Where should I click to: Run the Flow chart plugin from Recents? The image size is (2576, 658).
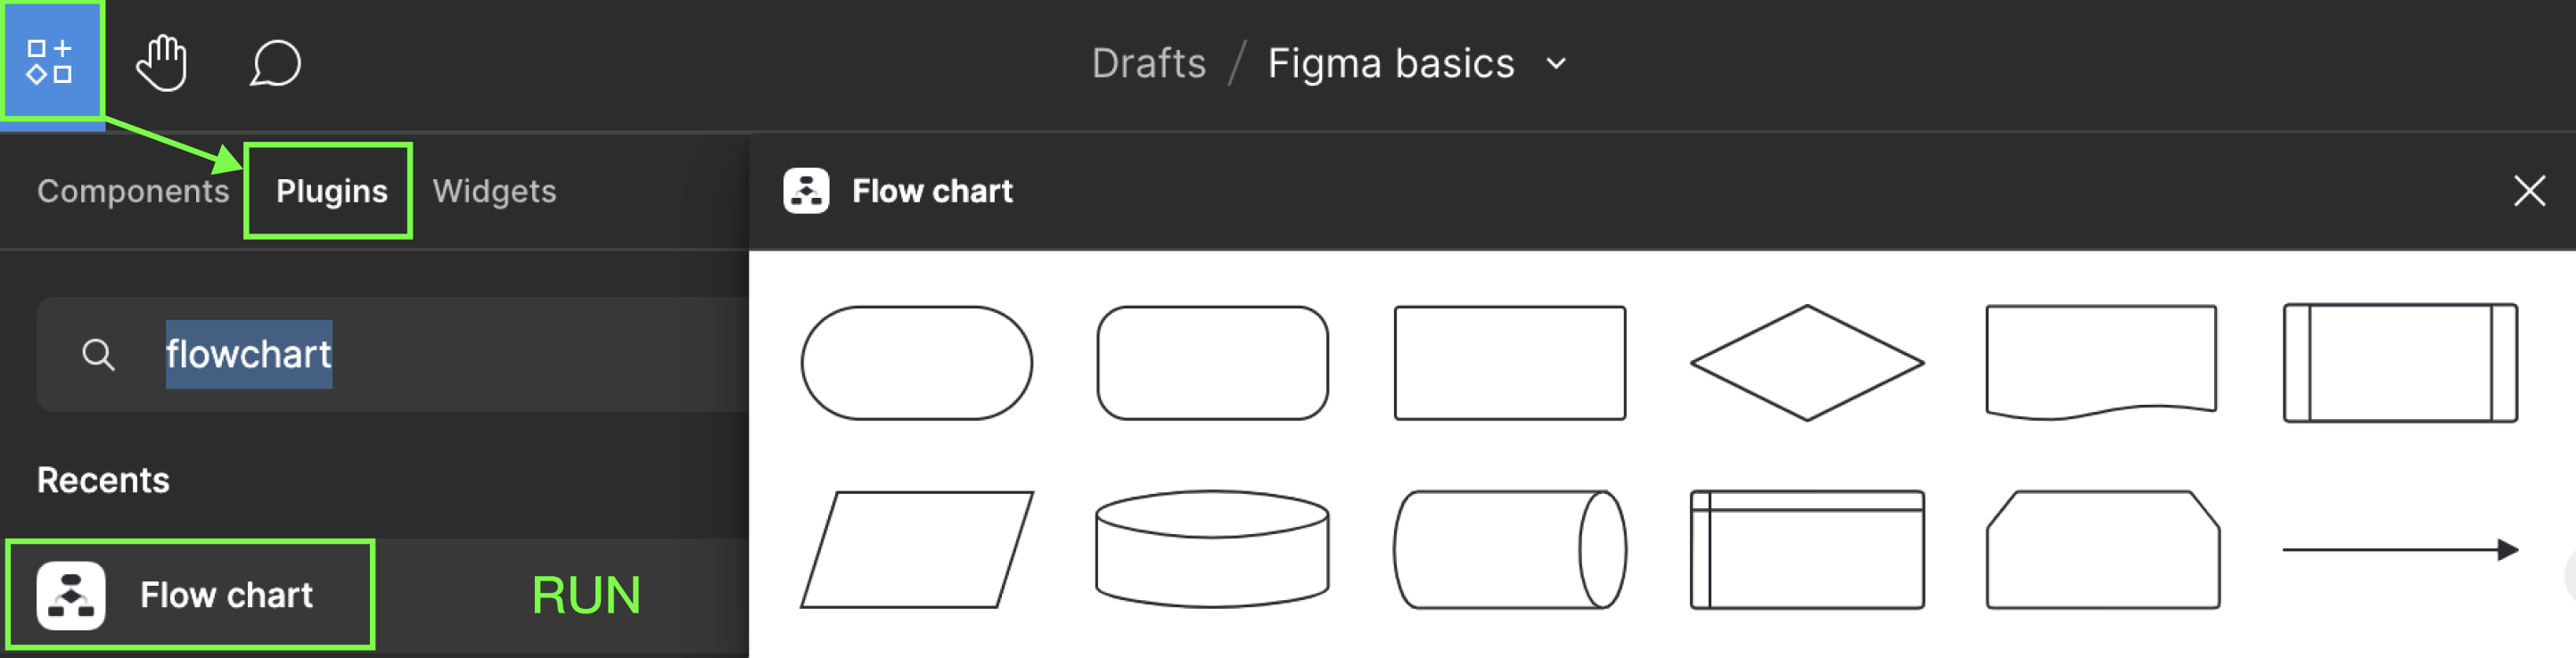point(585,595)
